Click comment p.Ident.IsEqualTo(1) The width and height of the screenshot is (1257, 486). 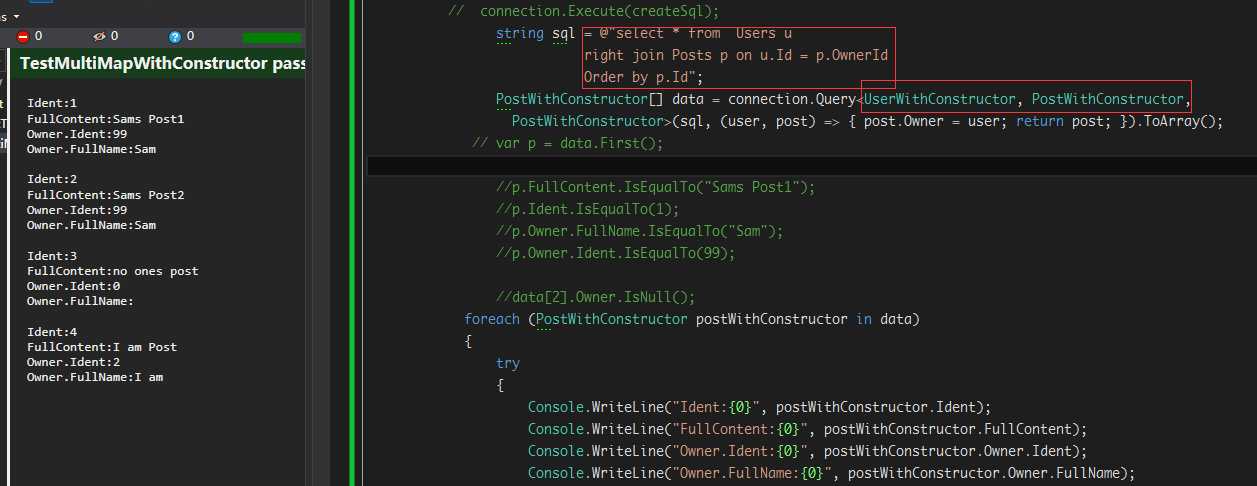pos(588,209)
